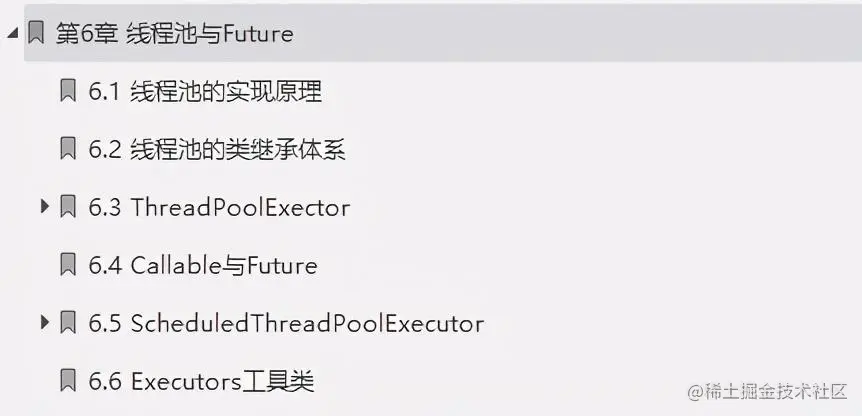Image resolution: width=862 pixels, height=416 pixels.
Task: Open chapter 第6章 线程池与Future
Action: (x=174, y=34)
